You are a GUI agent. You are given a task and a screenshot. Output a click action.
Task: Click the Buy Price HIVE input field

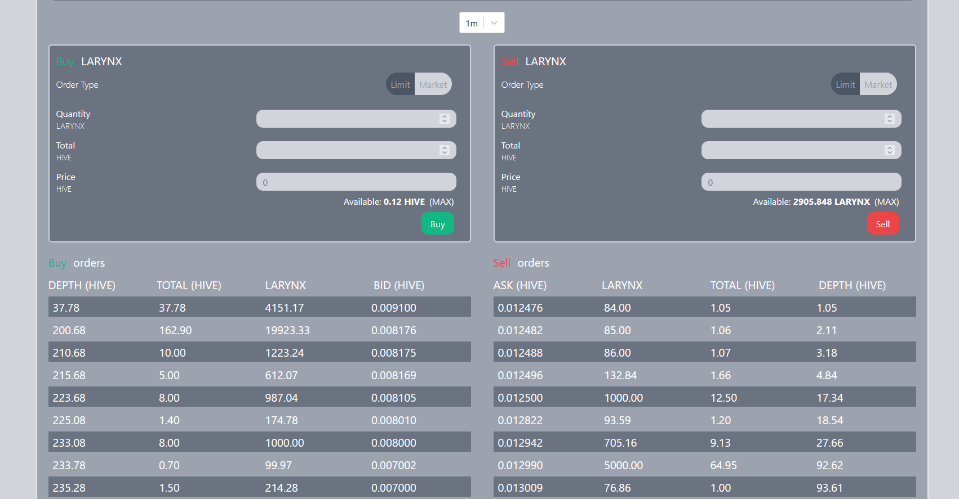[x=356, y=182]
